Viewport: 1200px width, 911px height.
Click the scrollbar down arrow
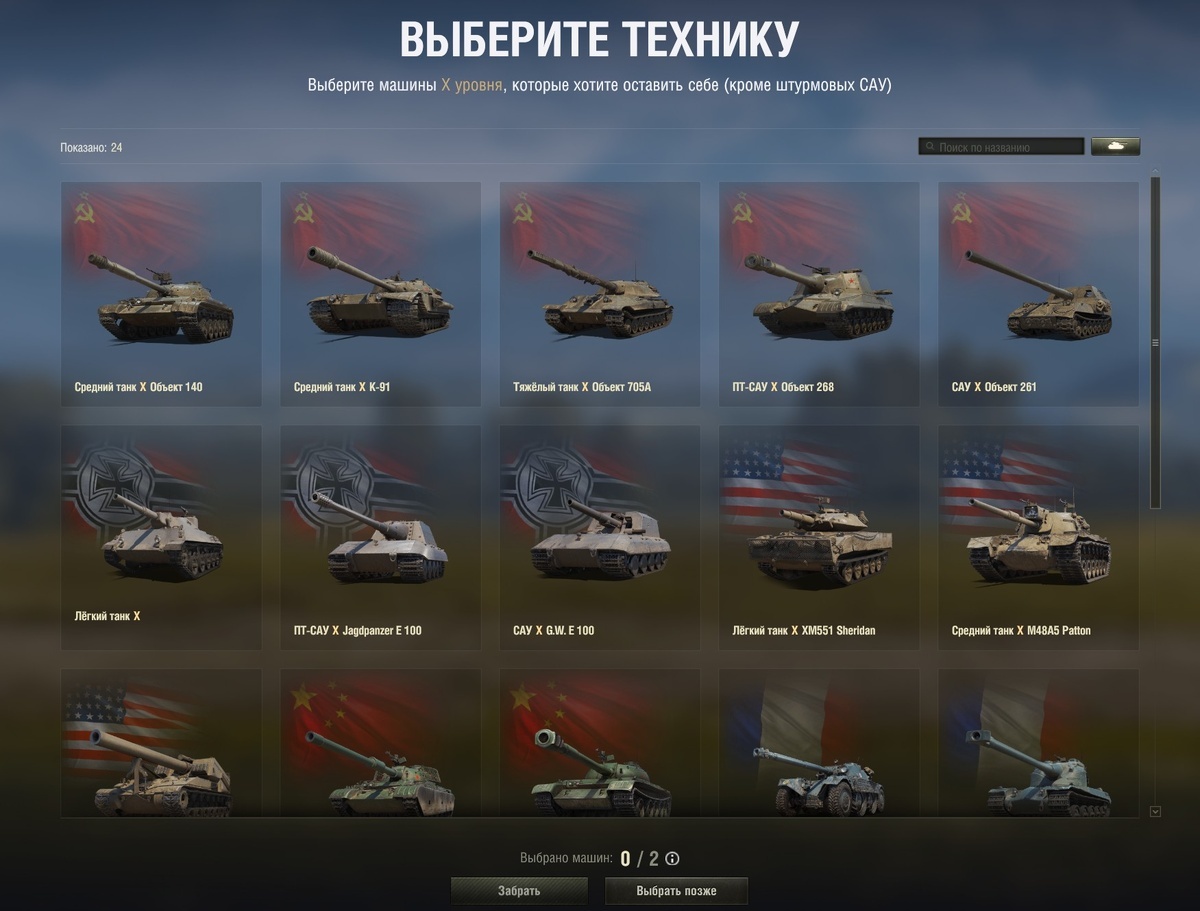pyautogui.click(x=1155, y=812)
